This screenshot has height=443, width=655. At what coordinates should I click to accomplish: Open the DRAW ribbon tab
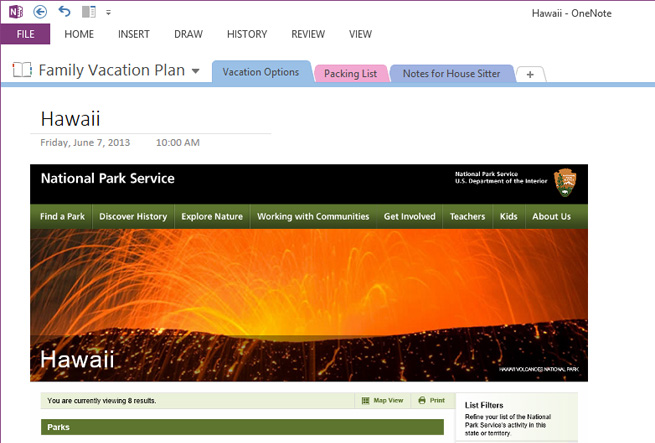[x=188, y=34]
